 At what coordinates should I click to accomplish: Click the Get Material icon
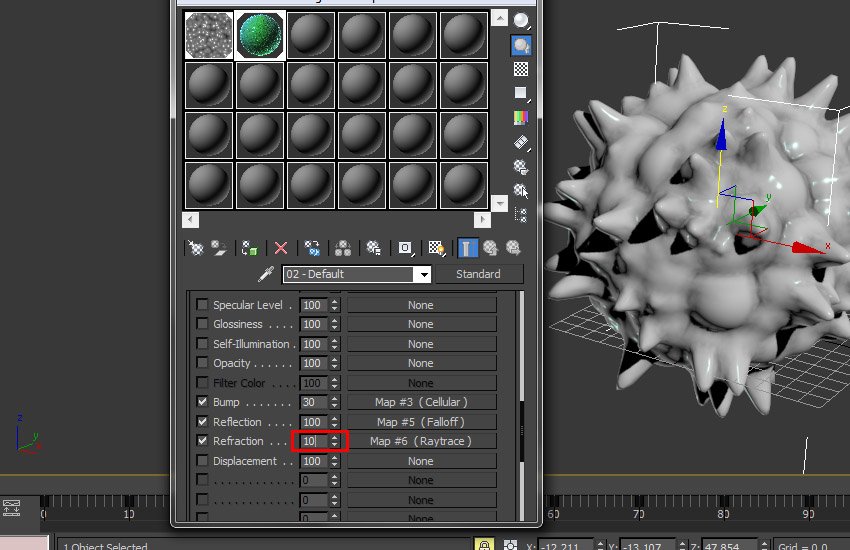tap(196, 248)
